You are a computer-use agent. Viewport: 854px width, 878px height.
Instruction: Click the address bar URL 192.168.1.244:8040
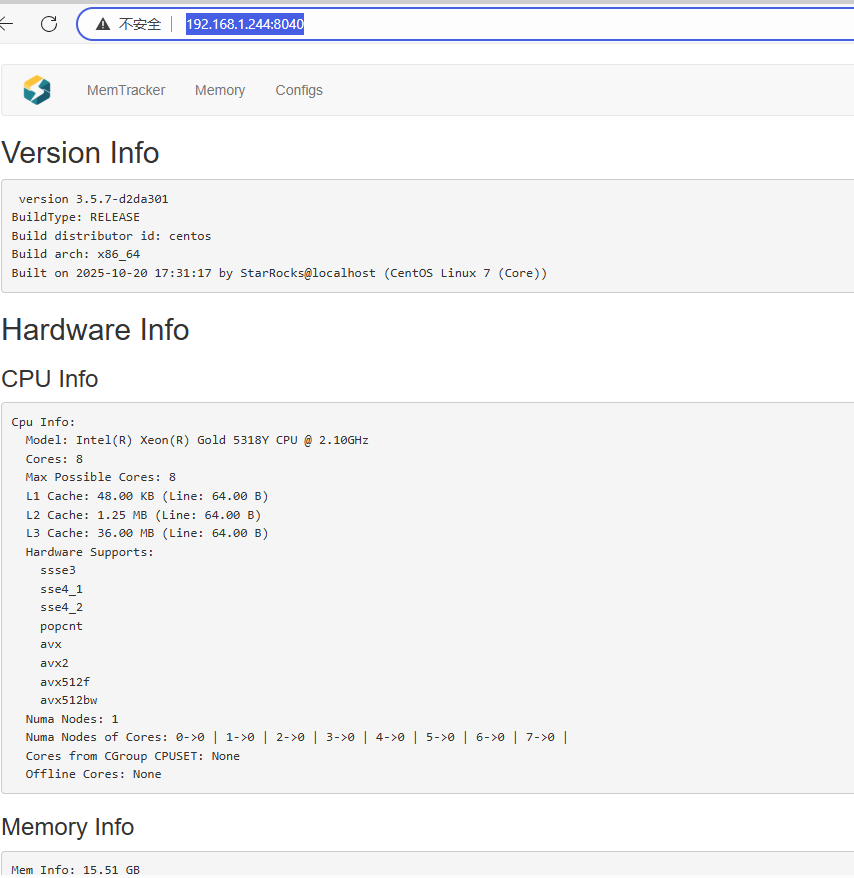245,24
